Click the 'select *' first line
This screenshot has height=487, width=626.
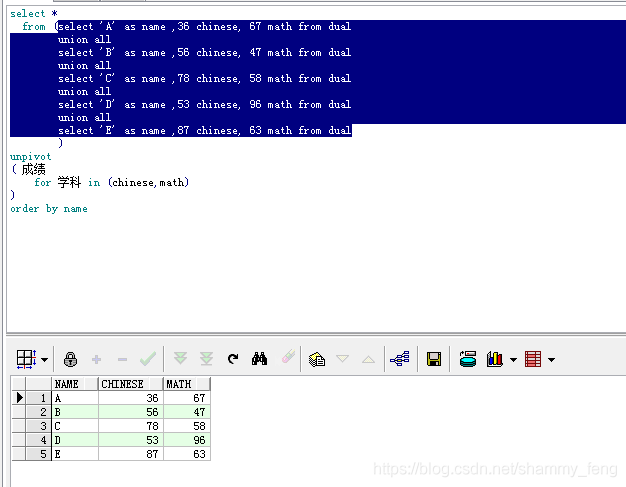34,14
